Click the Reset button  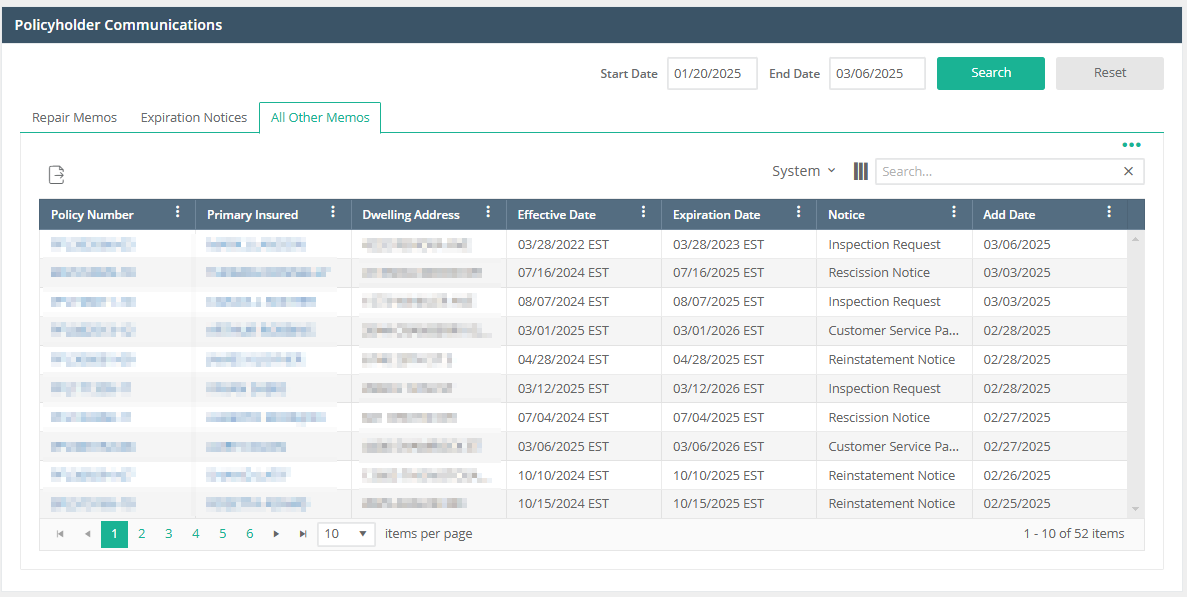pyautogui.click(x=1109, y=73)
